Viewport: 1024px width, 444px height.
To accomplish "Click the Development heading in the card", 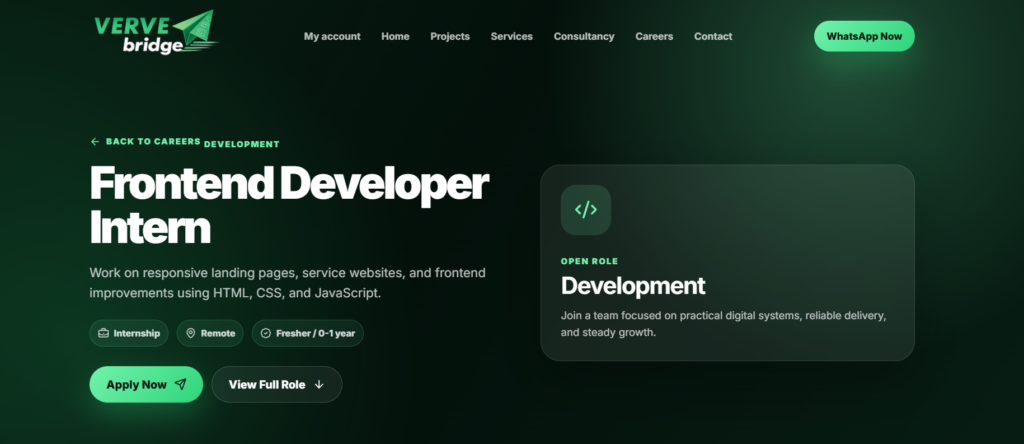I will pyautogui.click(x=633, y=286).
